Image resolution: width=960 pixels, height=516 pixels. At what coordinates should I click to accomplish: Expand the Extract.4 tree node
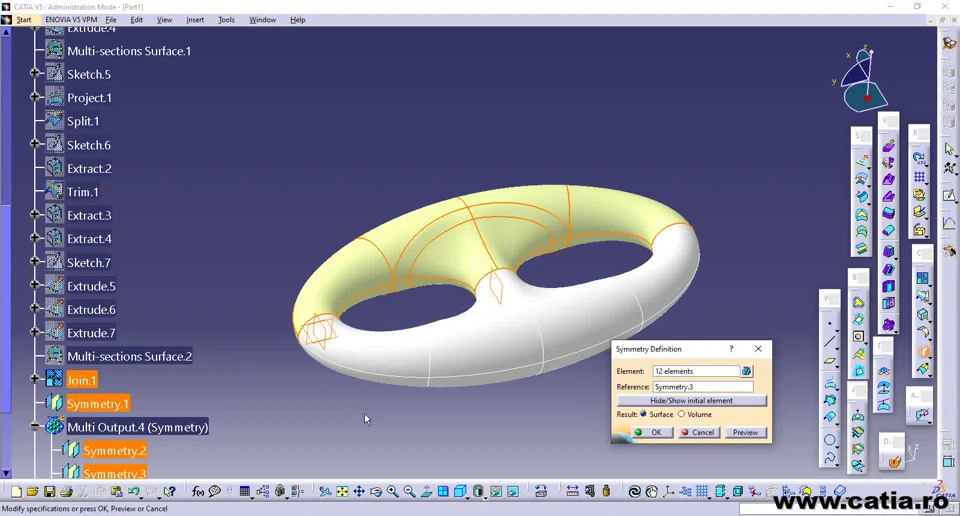(x=35, y=237)
